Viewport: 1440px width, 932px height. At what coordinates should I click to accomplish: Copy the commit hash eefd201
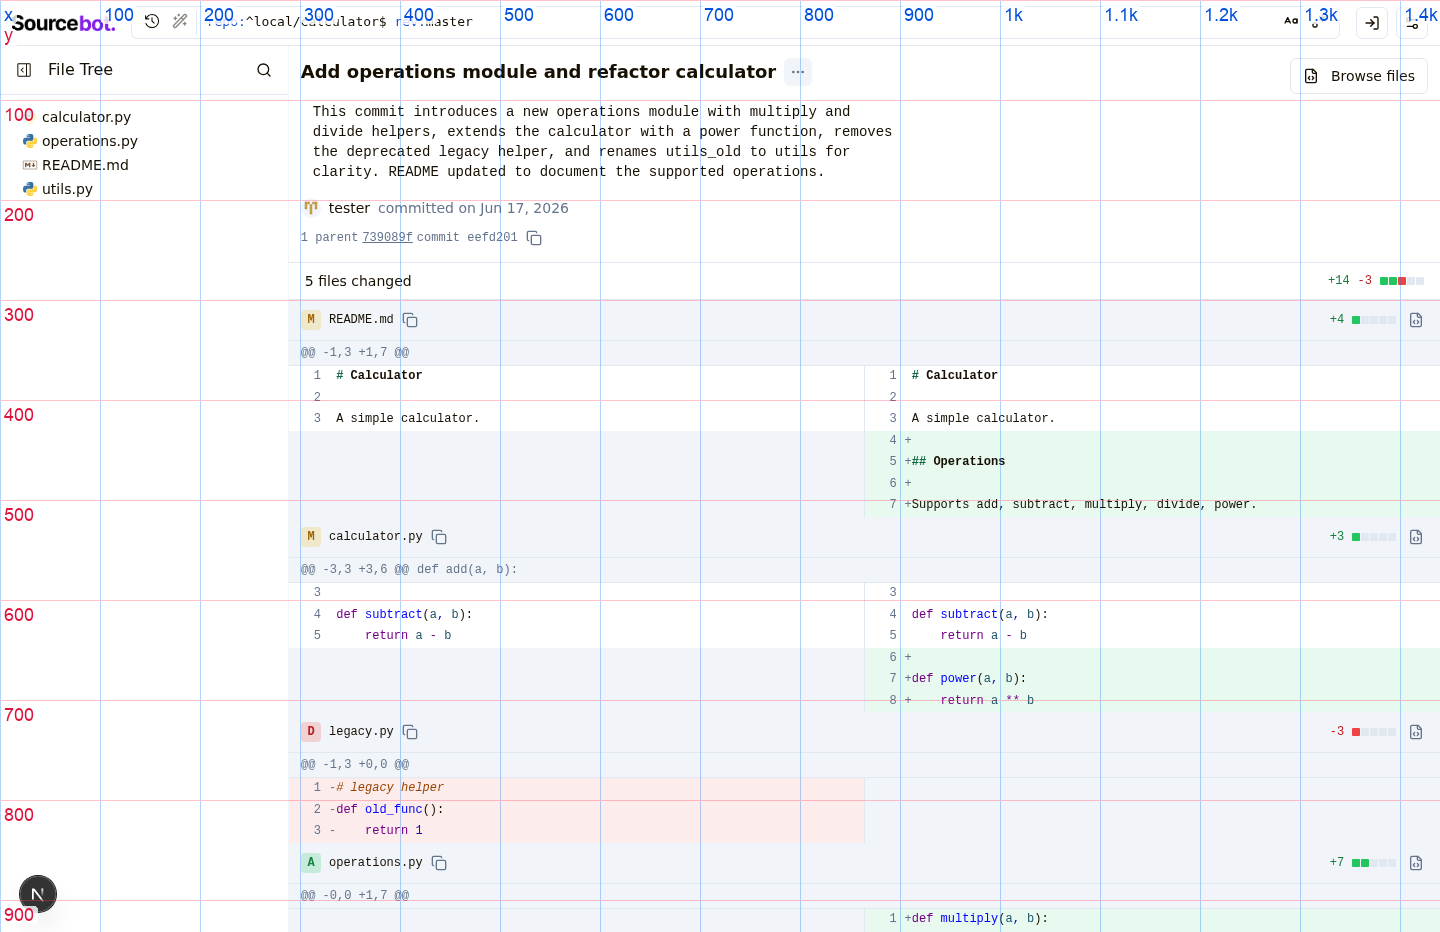534,238
